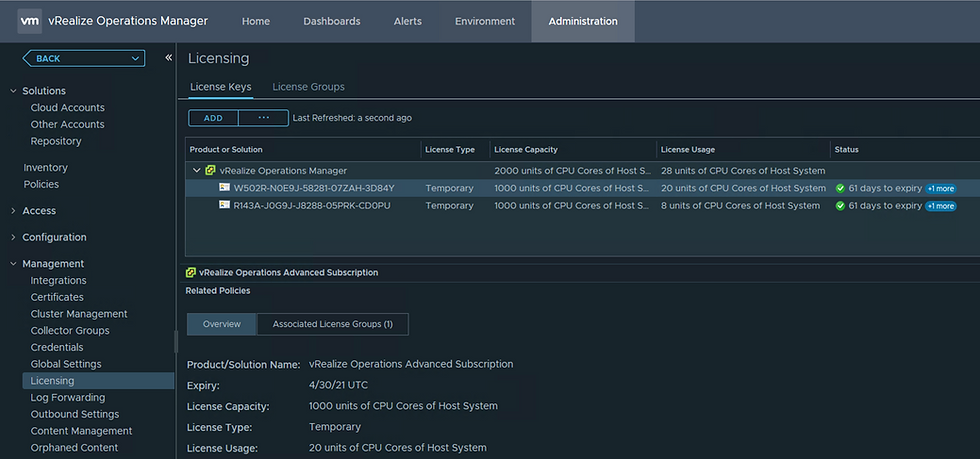Screen dimensions: 980x459
Task: Open Outbound Settings page
Action: click(74, 414)
